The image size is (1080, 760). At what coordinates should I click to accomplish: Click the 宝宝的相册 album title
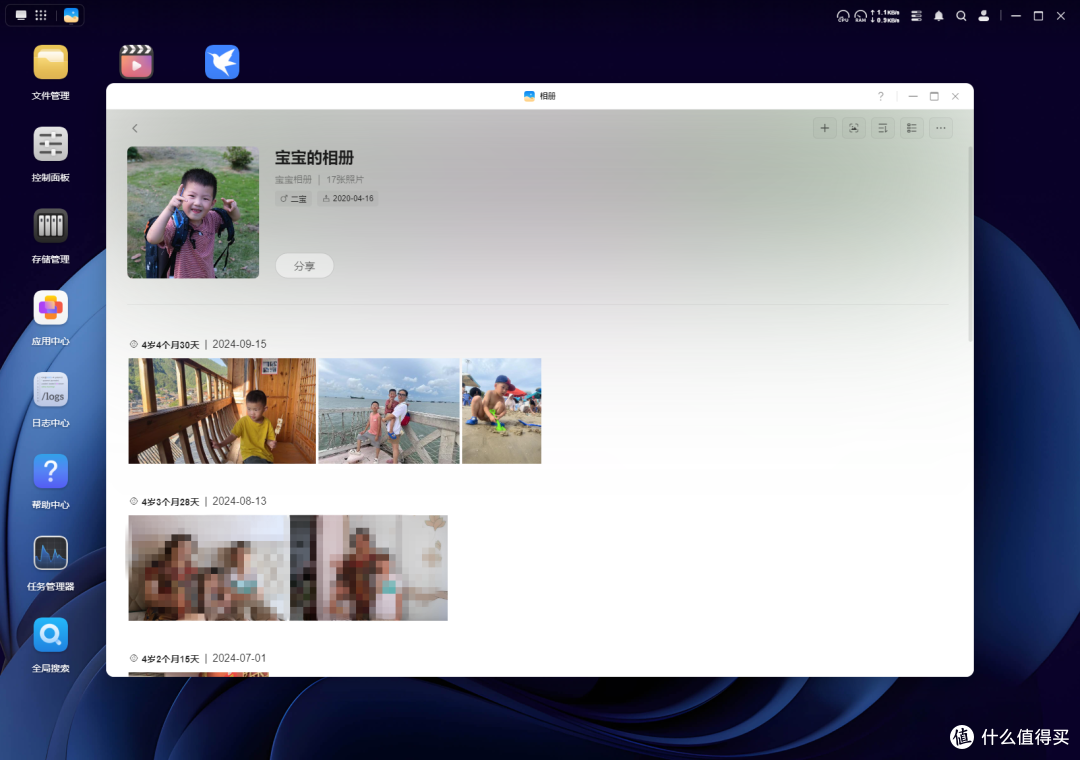coord(314,158)
